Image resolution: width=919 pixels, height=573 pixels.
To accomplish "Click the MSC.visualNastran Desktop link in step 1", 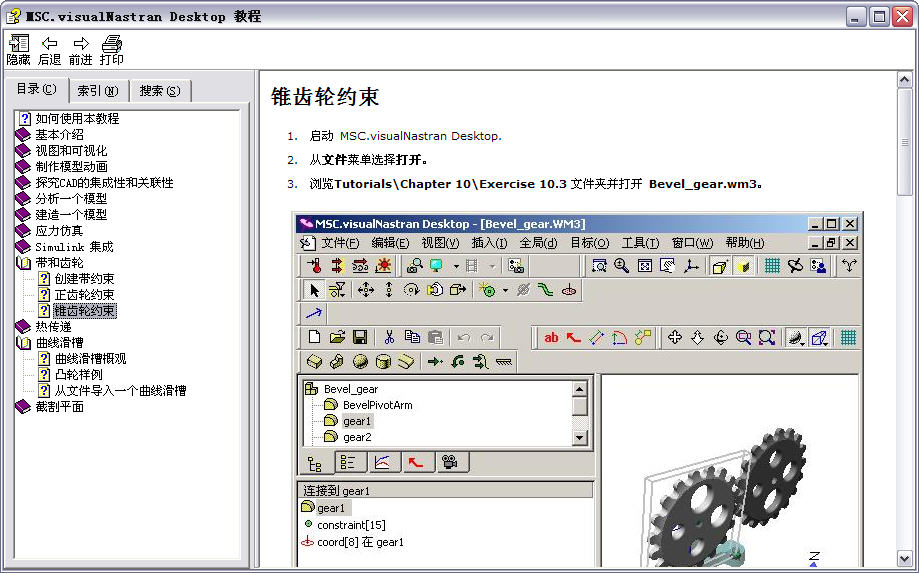I will [420, 136].
